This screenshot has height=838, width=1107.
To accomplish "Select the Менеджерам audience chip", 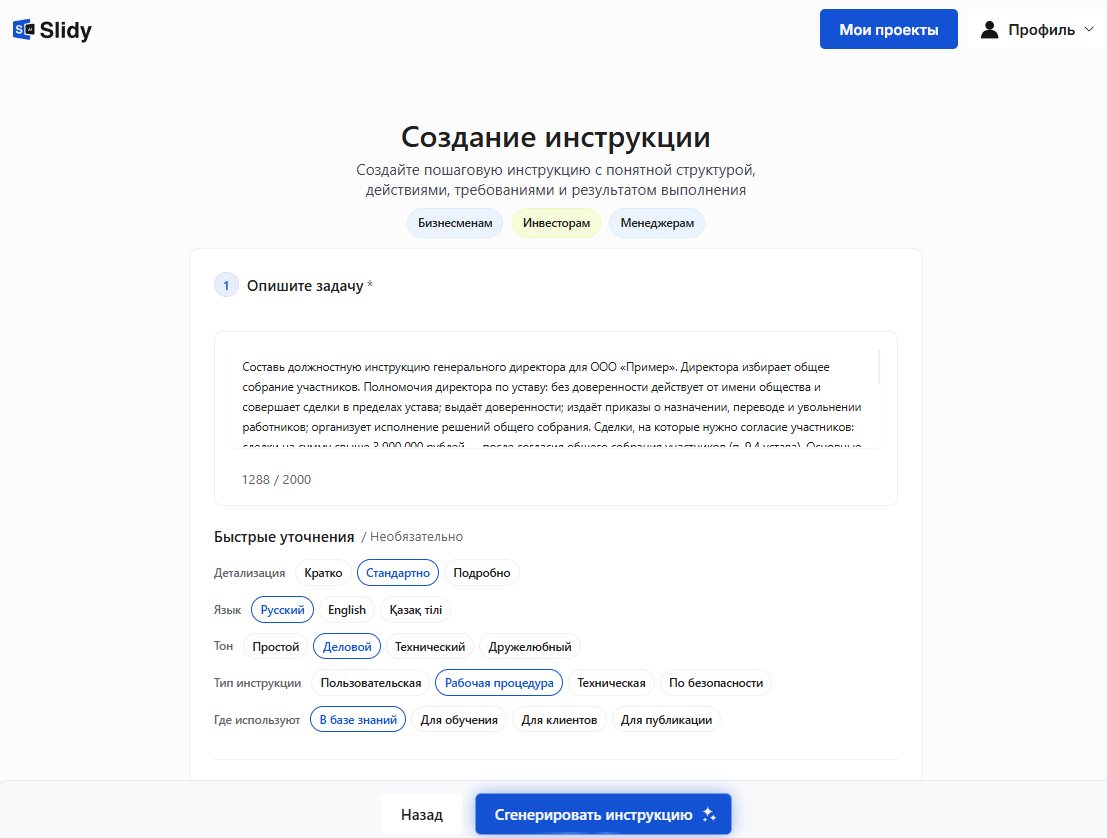I will click(x=657, y=223).
